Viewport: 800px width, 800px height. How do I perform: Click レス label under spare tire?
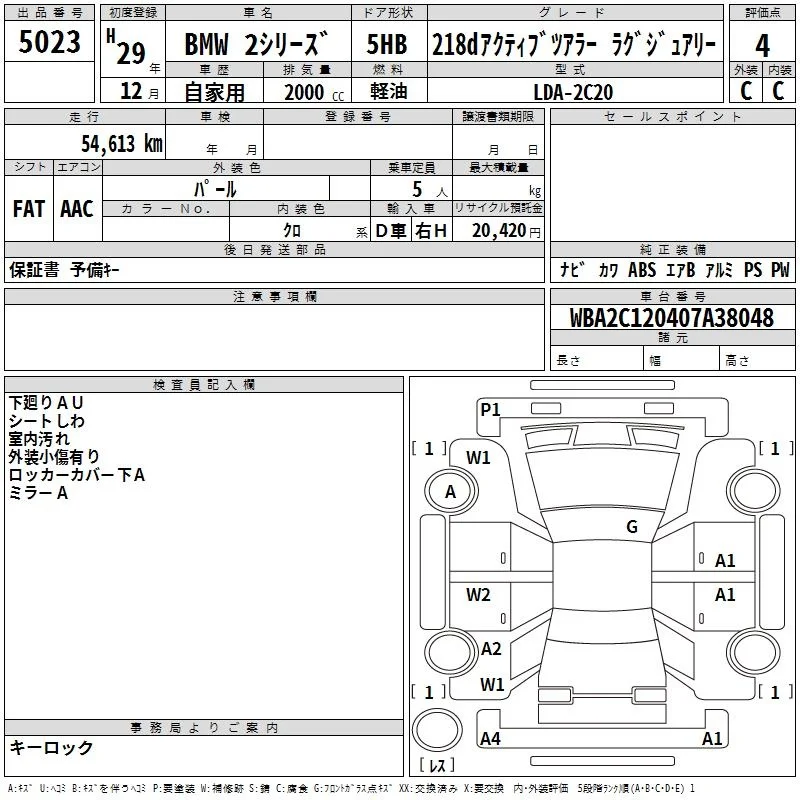437,764
